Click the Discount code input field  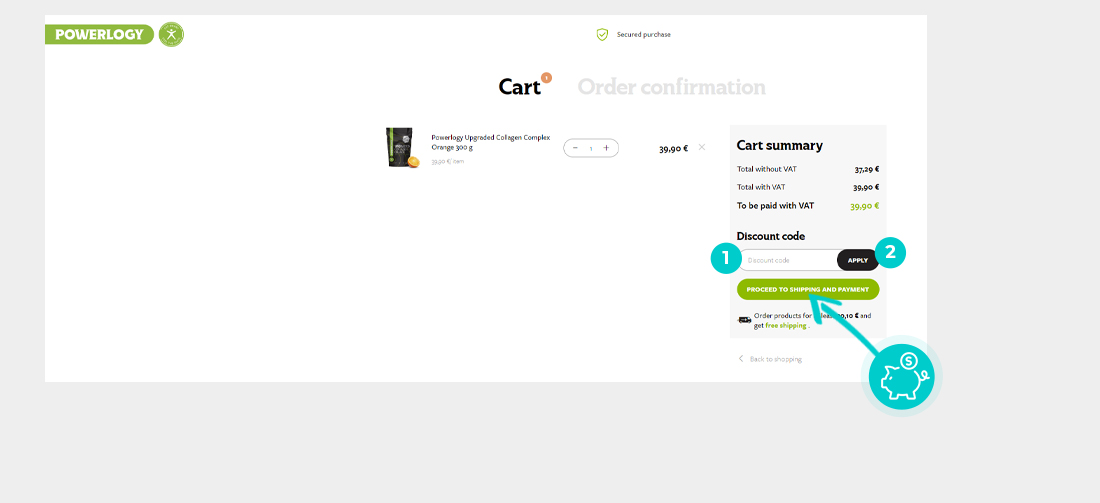(788, 260)
